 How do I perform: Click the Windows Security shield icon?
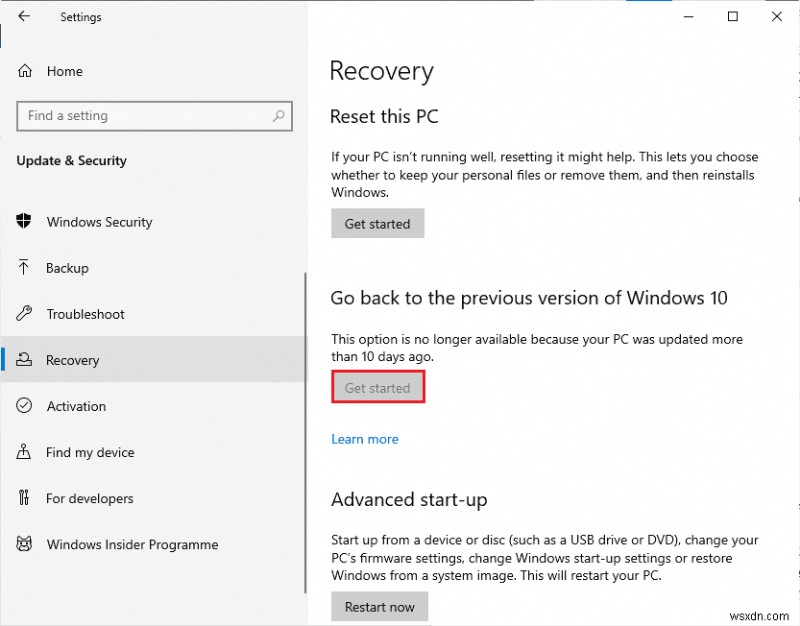pyautogui.click(x=25, y=222)
